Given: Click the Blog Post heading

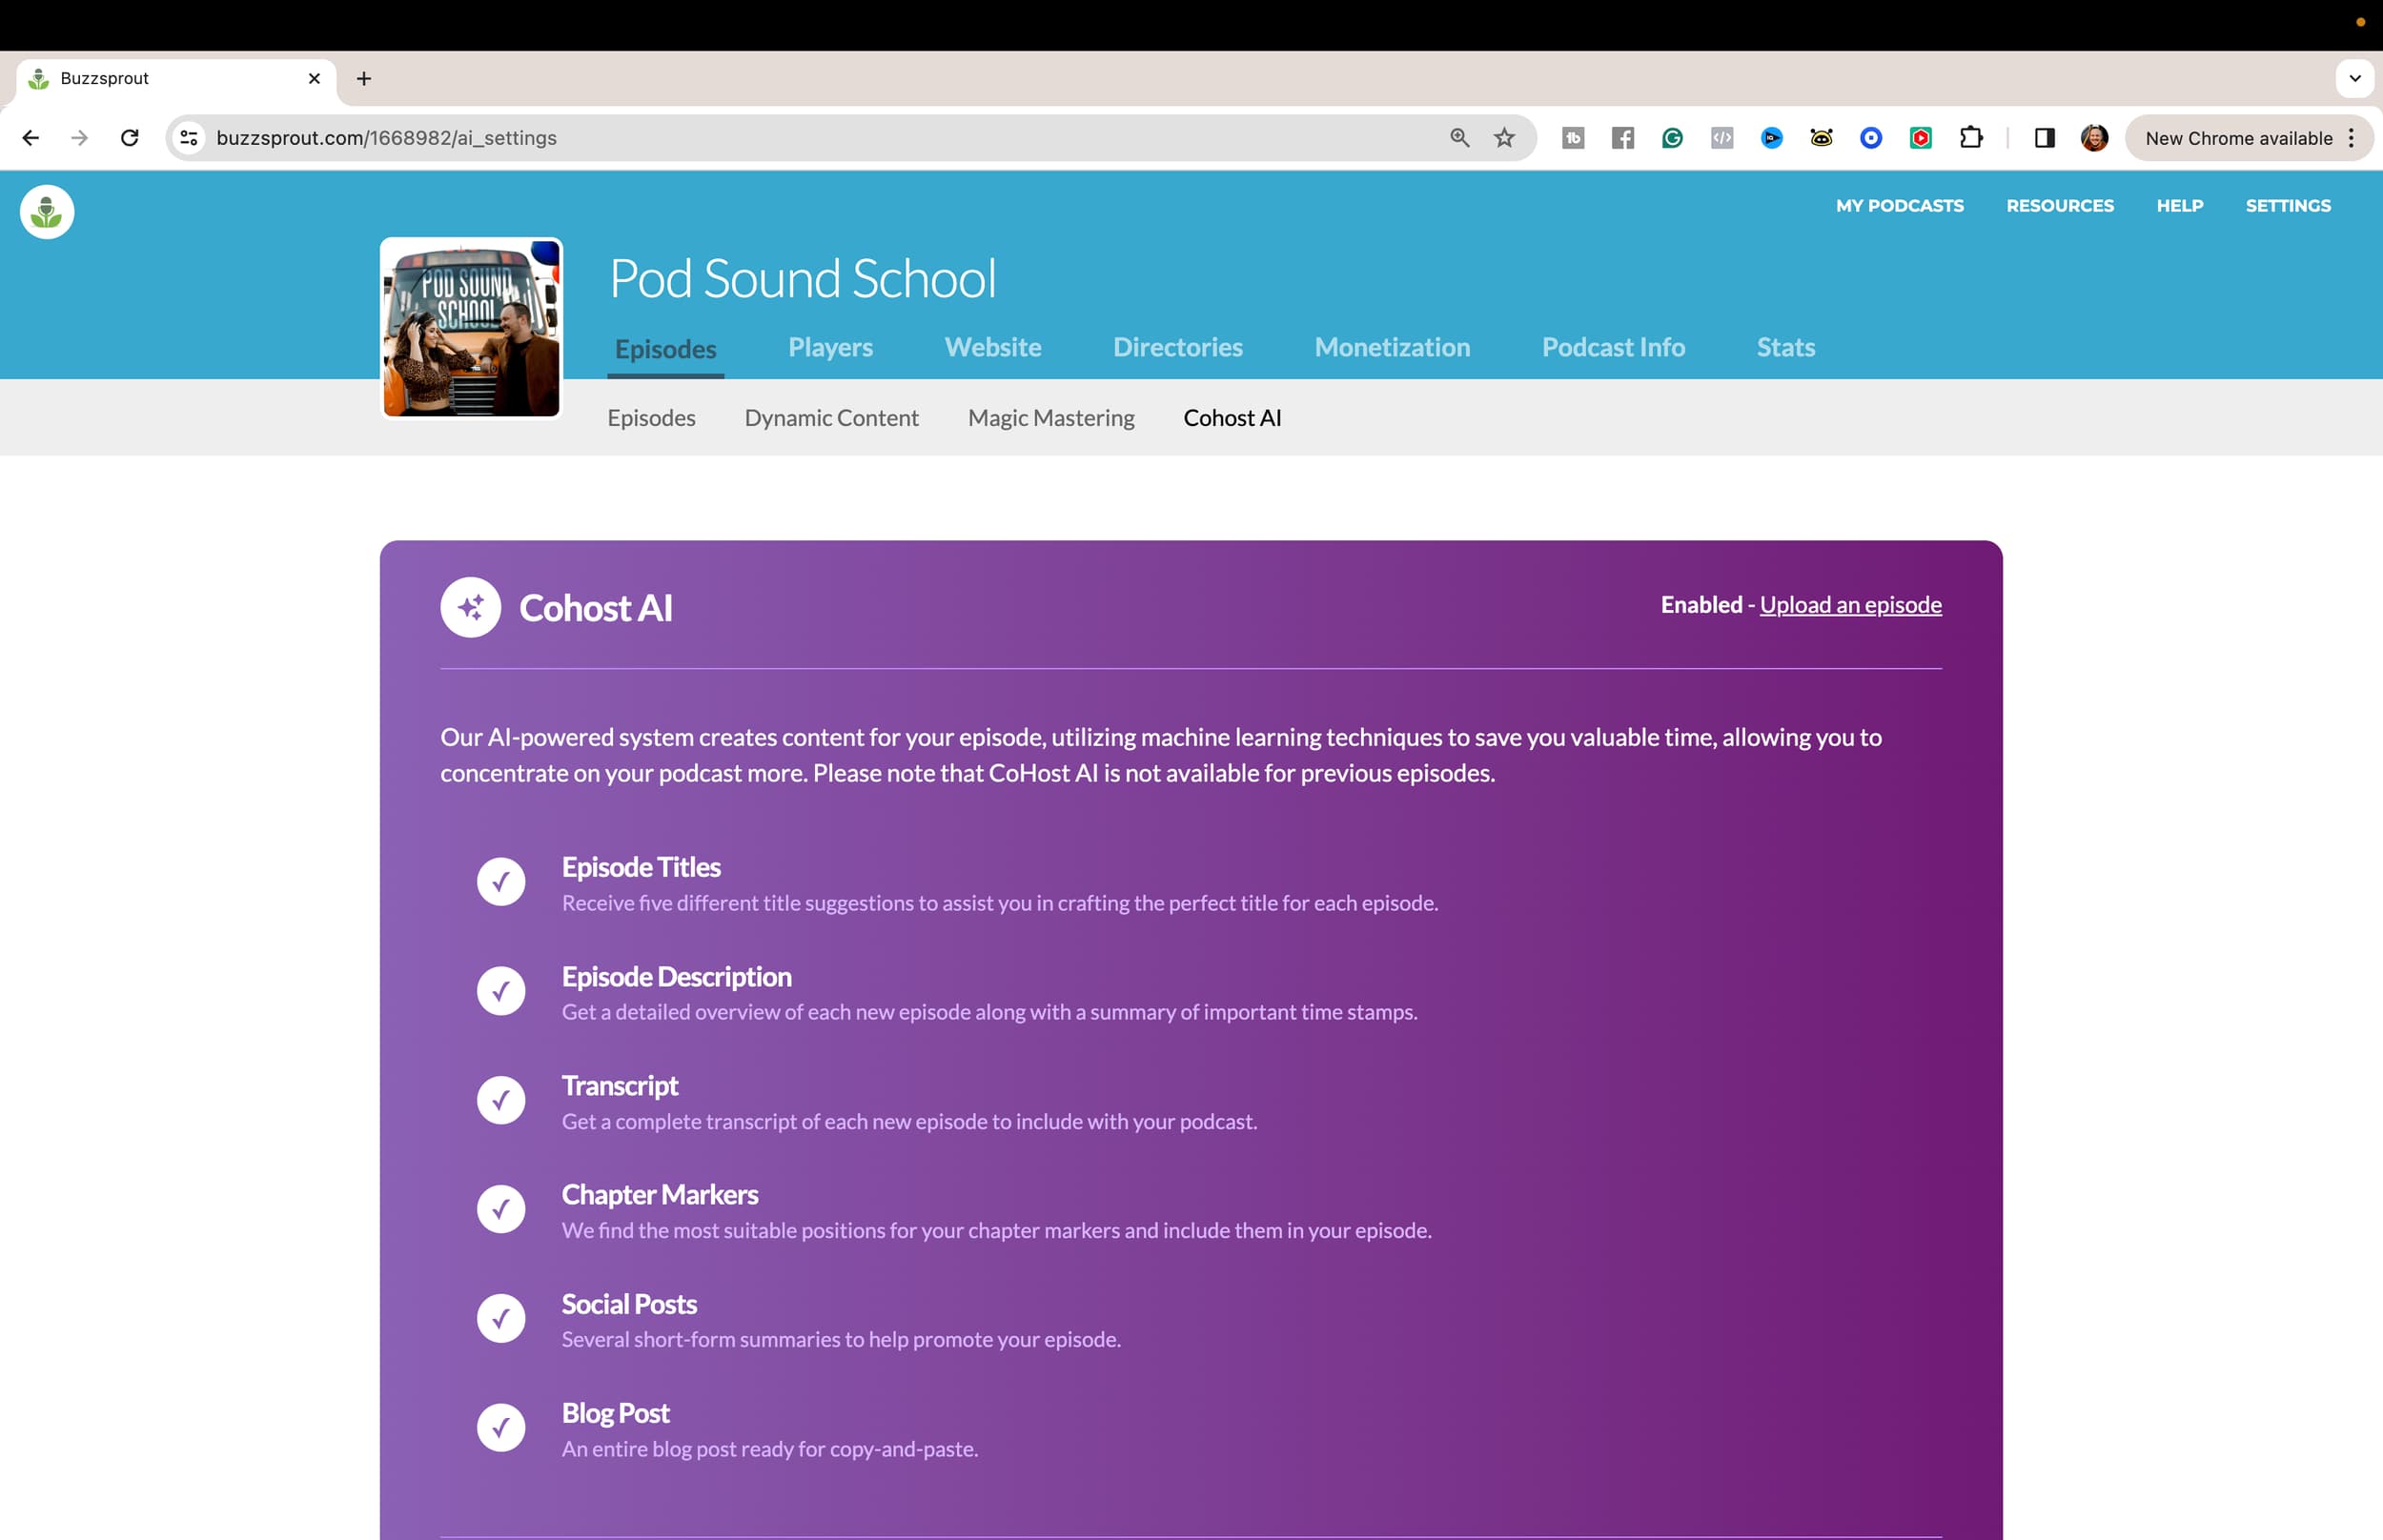Looking at the screenshot, I should 615,1413.
